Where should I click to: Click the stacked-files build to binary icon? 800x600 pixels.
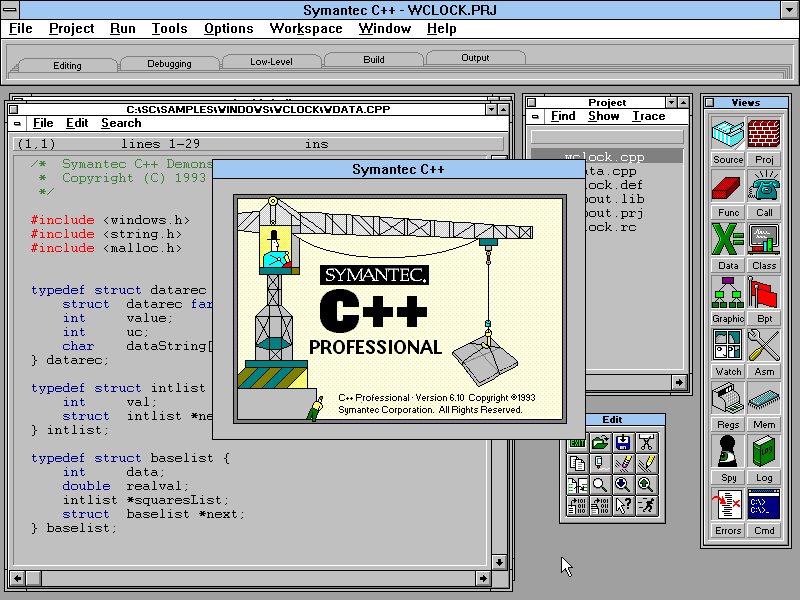[x=600, y=506]
